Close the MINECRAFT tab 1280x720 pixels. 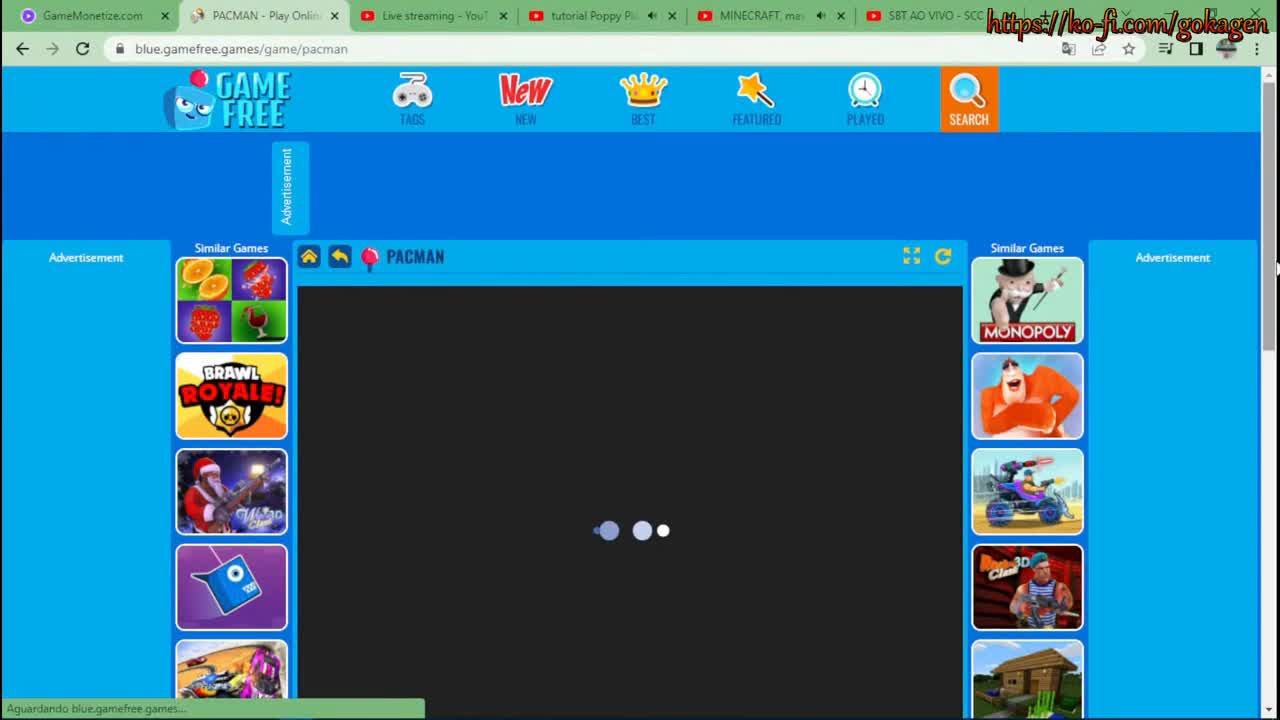(841, 16)
